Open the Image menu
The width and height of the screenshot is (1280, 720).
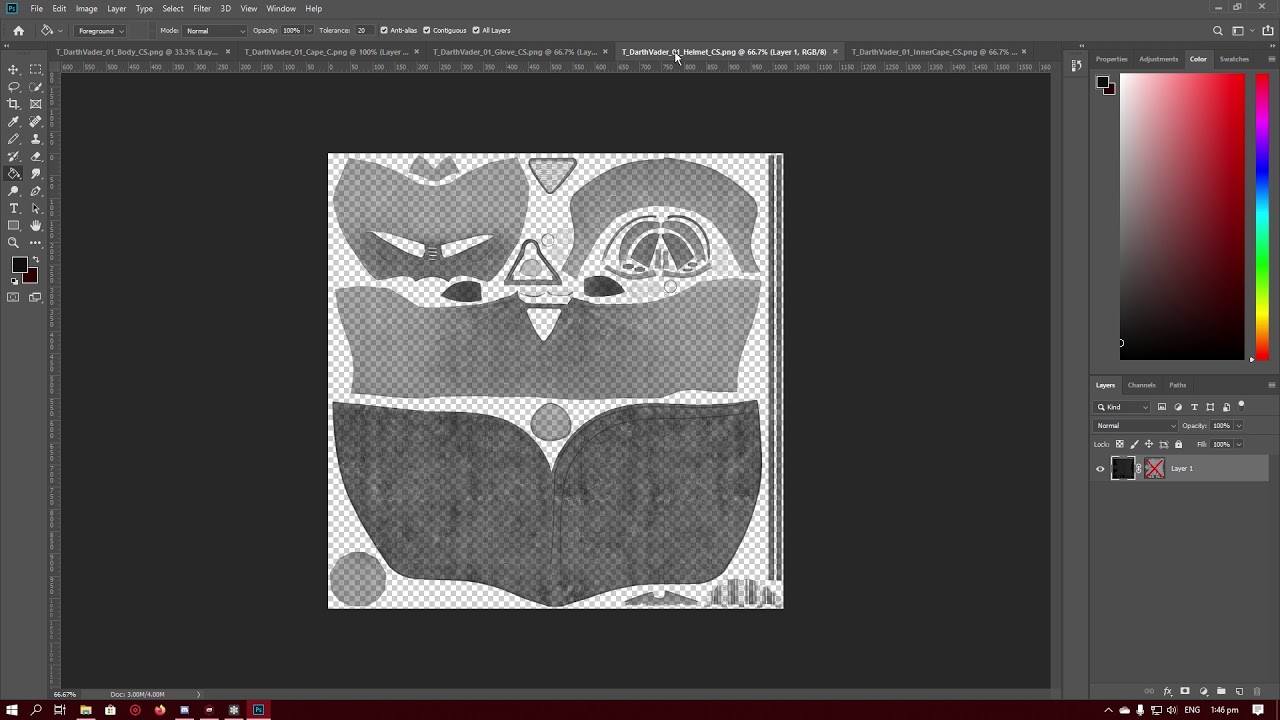87,9
